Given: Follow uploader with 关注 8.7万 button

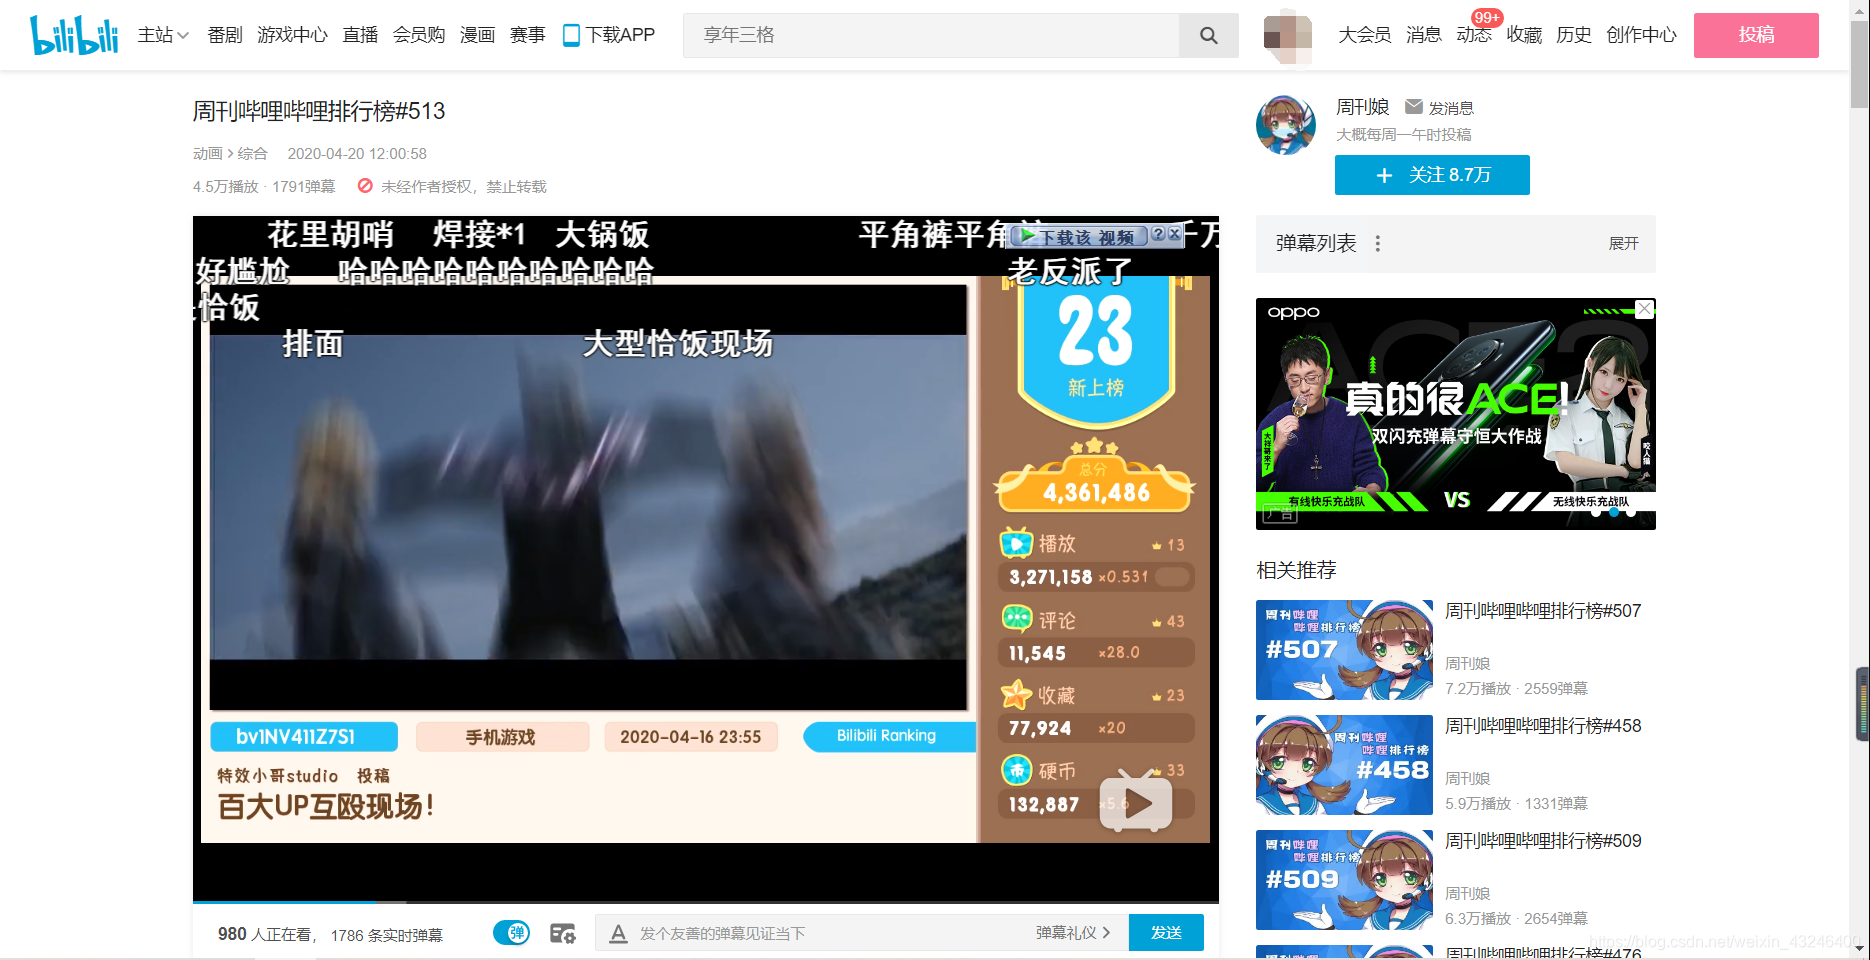Looking at the screenshot, I should click(x=1432, y=175).
